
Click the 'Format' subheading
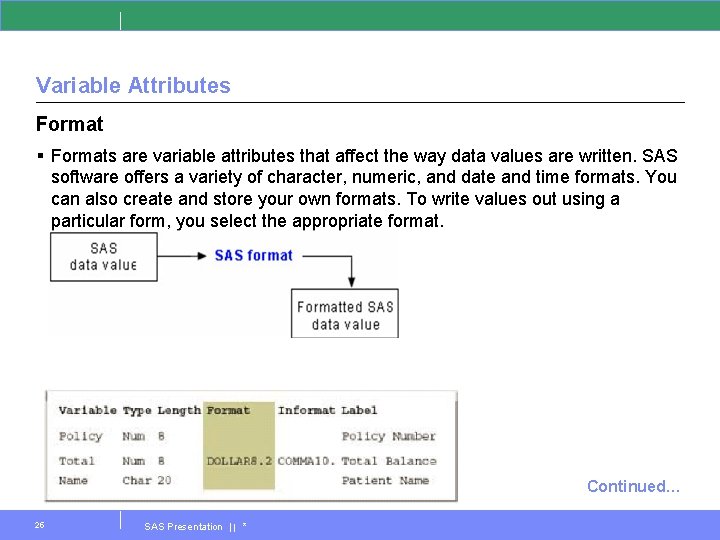point(69,124)
